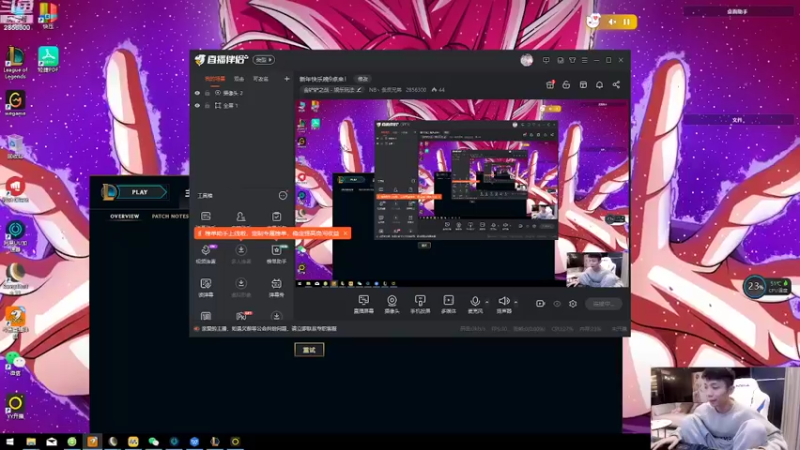Hide the camera source via eye icon
Image resolution: width=800 pixels, height=450 pixels.
pyautogui.click(x=197, y=93)
